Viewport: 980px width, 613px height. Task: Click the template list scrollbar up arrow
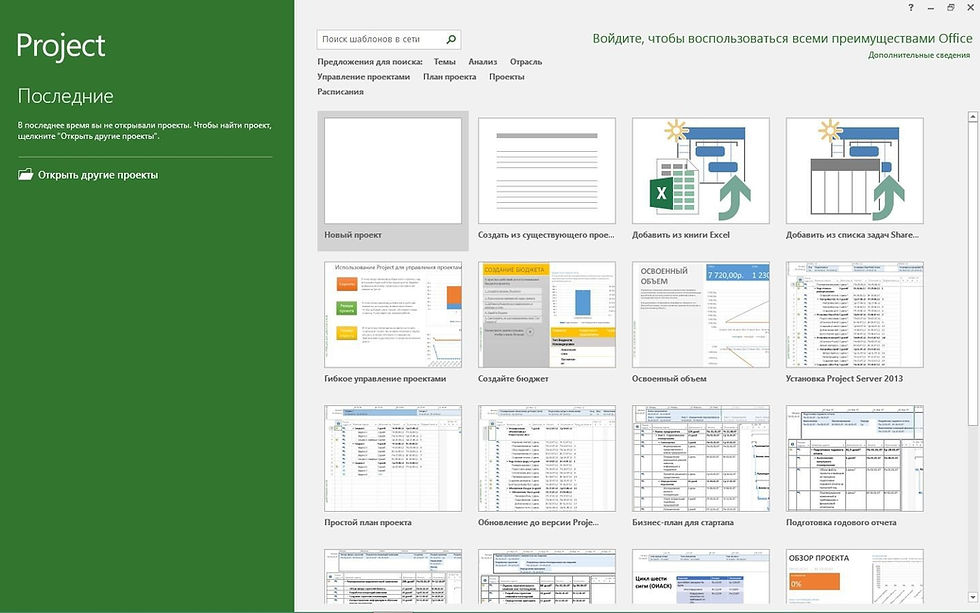click(x=972, y=116)
